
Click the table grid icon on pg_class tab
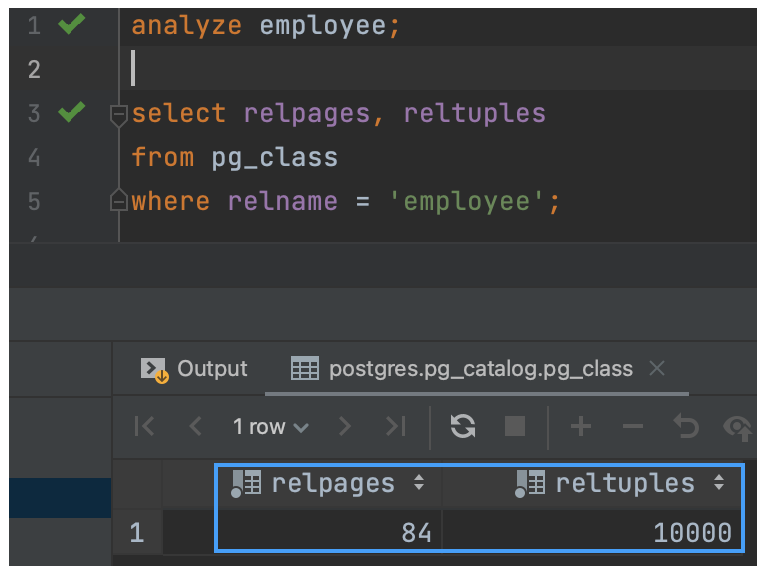pyautogui.click(x=305, y=368)
